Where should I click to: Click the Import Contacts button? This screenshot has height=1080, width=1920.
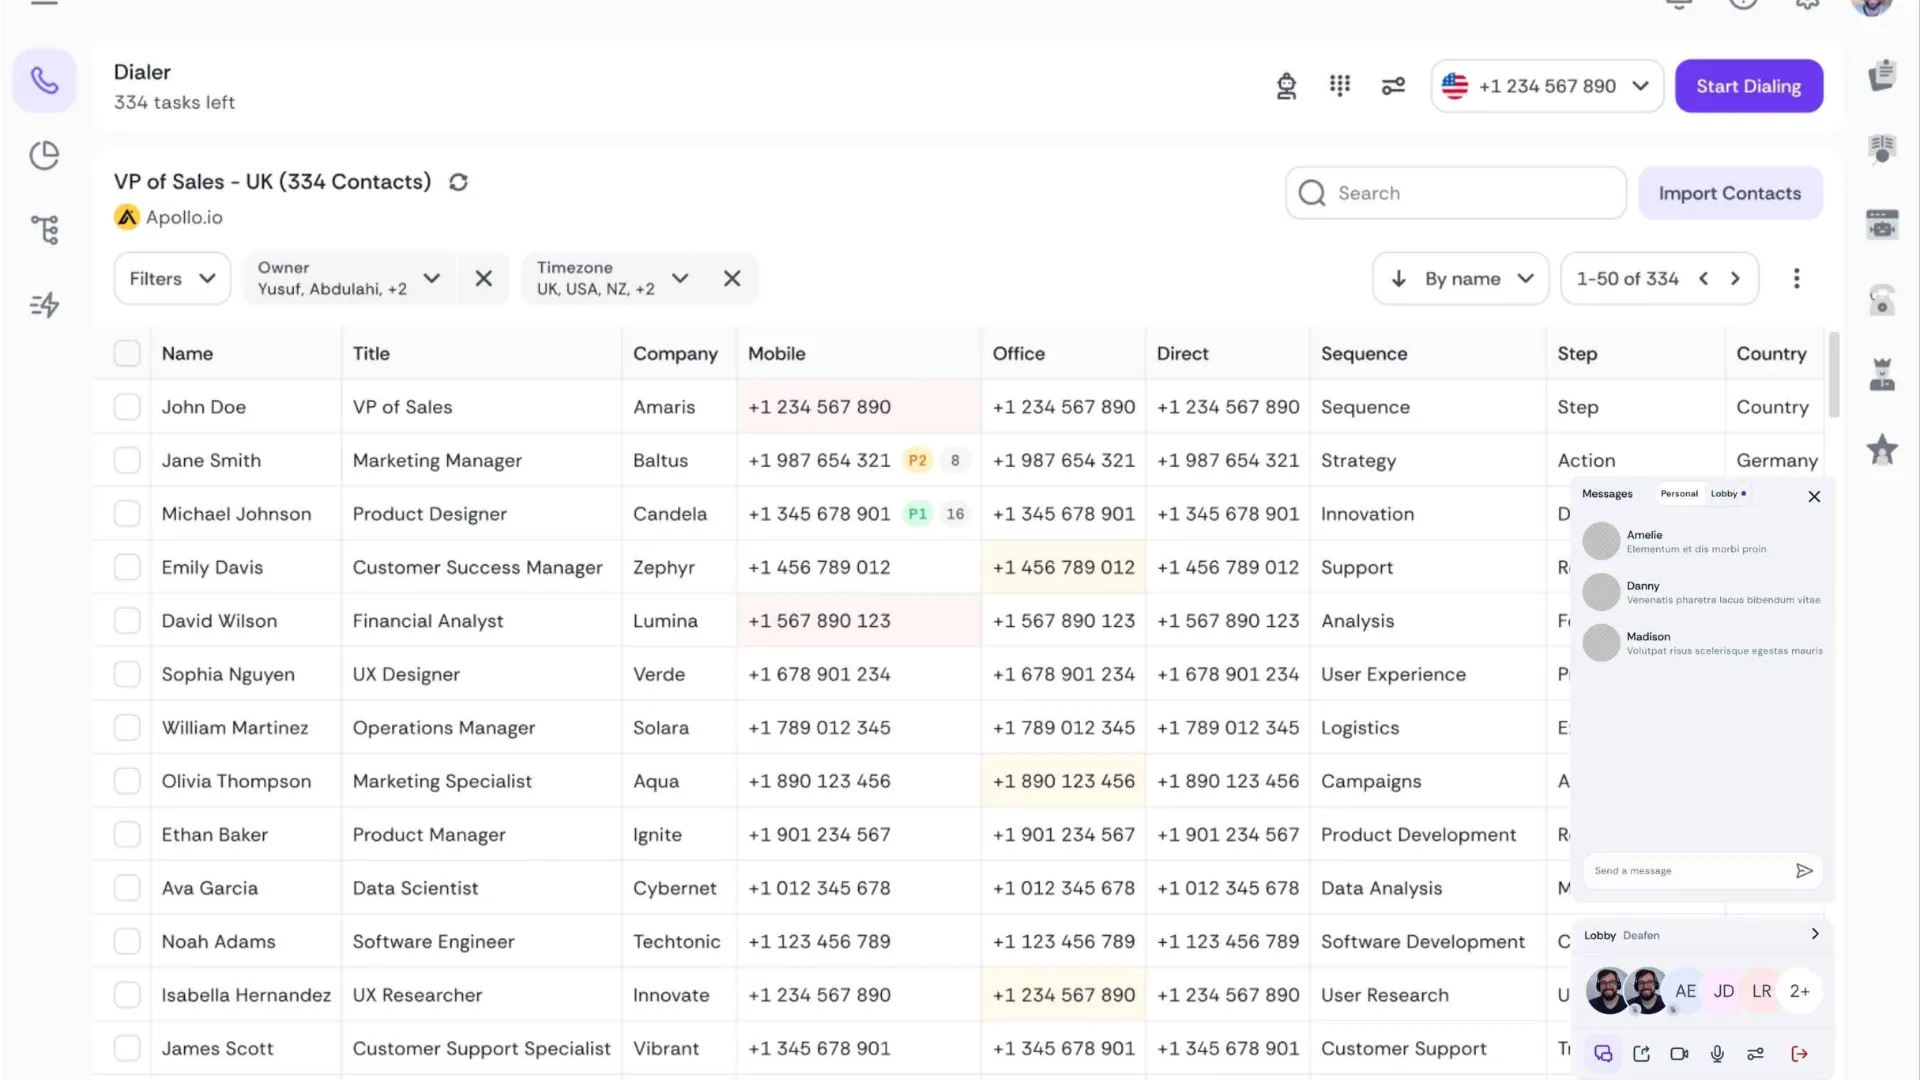click(x=1729, y=193)
